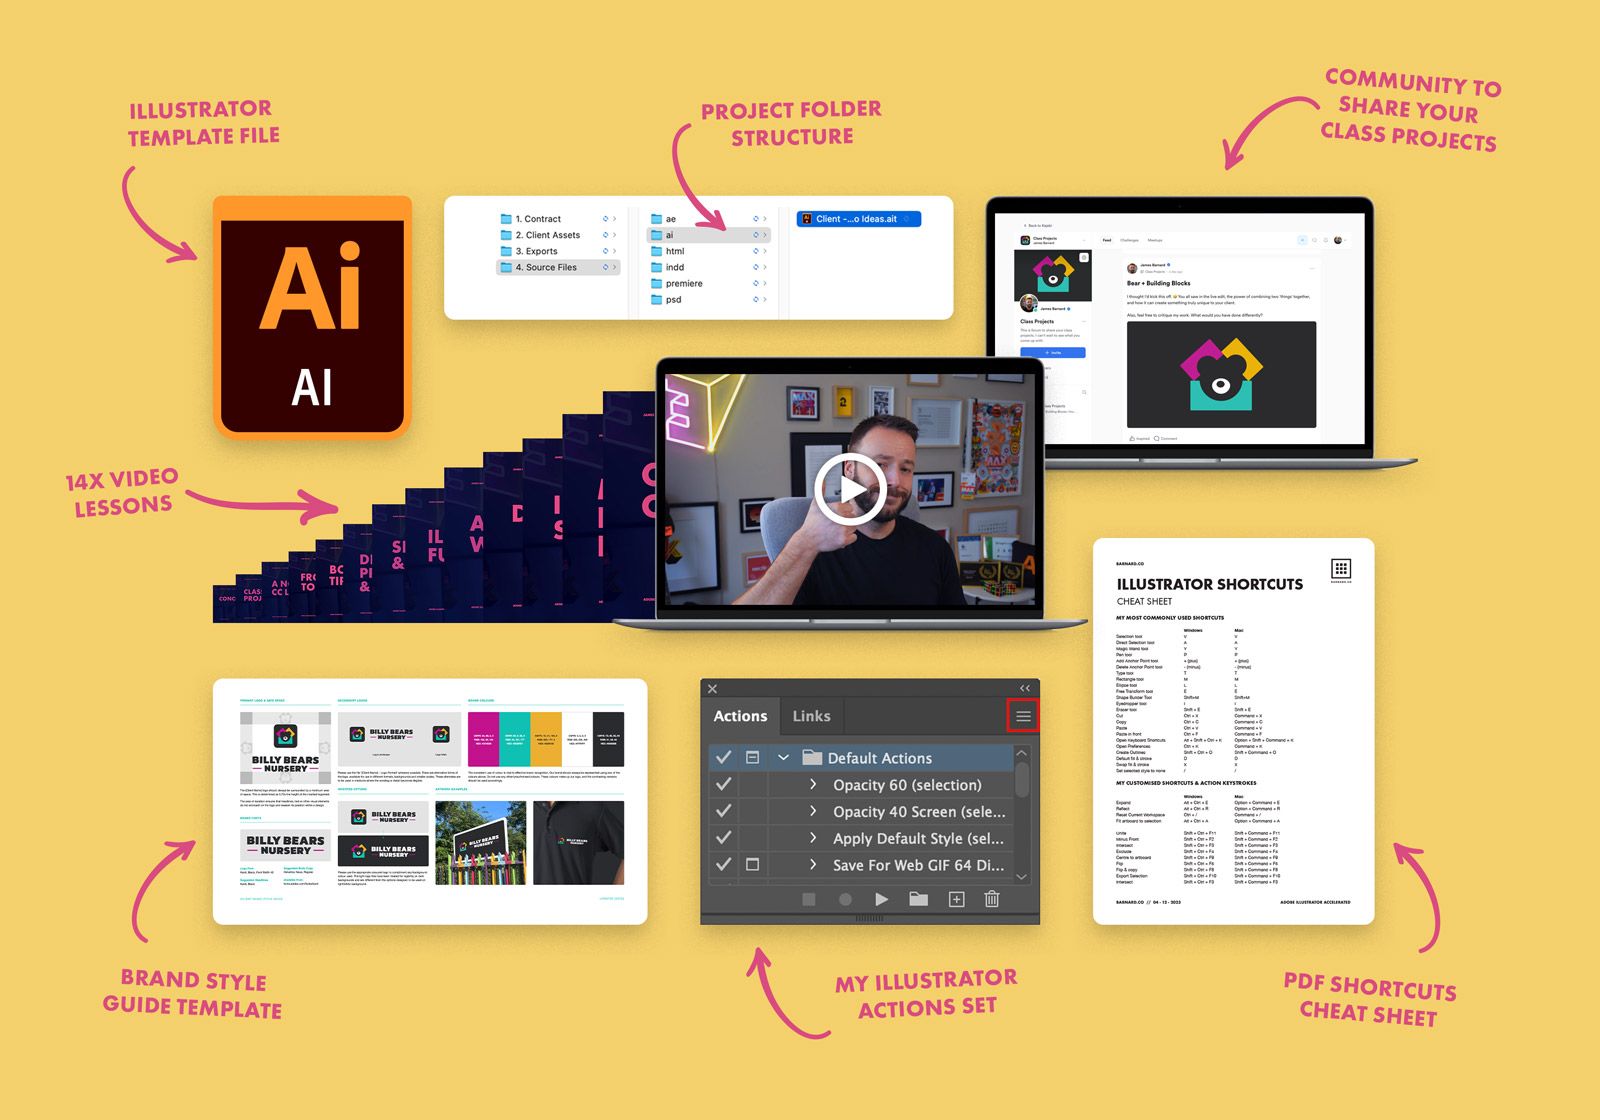This screenshot has height=1120, width=1600.
Task: Select the Client Ideas.ait template file
Action: click(x=858, y=219)
